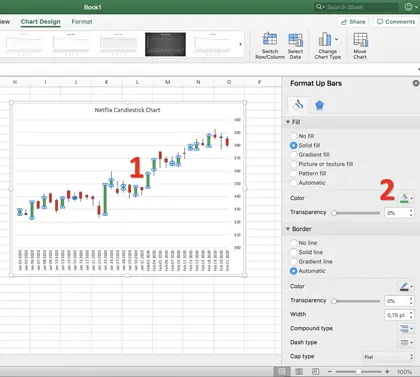Viewport: 420px width, 377px height.
Task: Switch to the Format ribbon tab
Action: (82, 22)
